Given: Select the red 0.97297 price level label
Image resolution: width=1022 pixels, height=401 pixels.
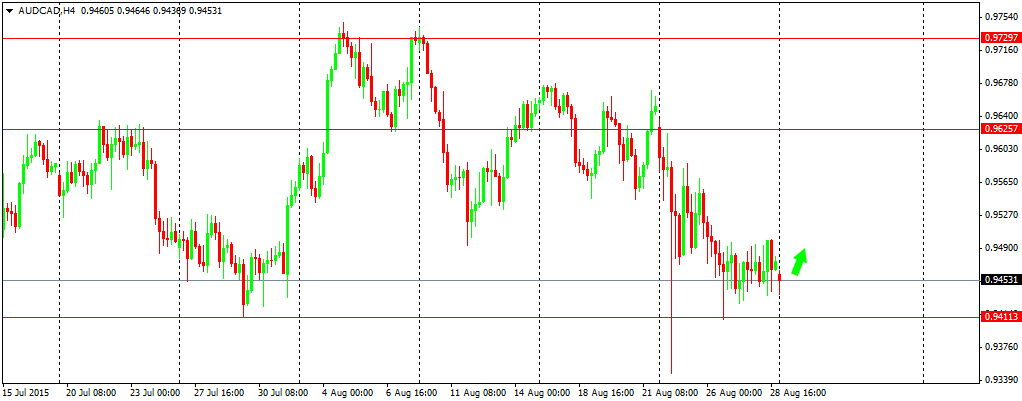Looking at the screenshot, I should pyautogui.click(x=1000, y=38).
